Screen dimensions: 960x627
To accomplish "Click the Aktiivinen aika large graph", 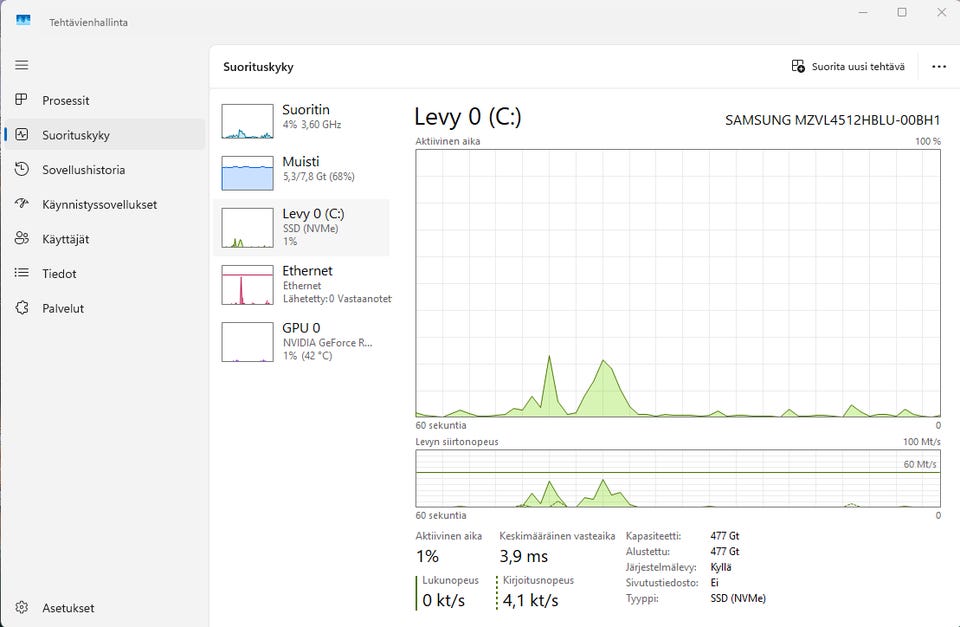I will (678, 283).
